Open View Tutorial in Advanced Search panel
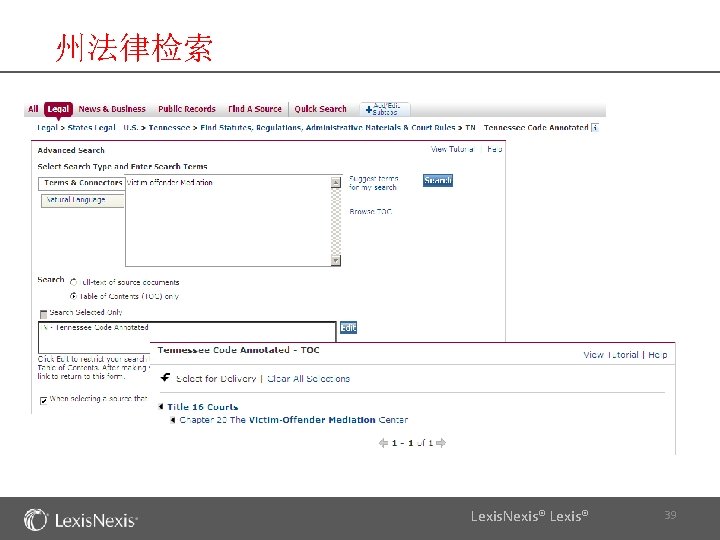This screenshot has height=540, width=720. click(x=452, y=149)
